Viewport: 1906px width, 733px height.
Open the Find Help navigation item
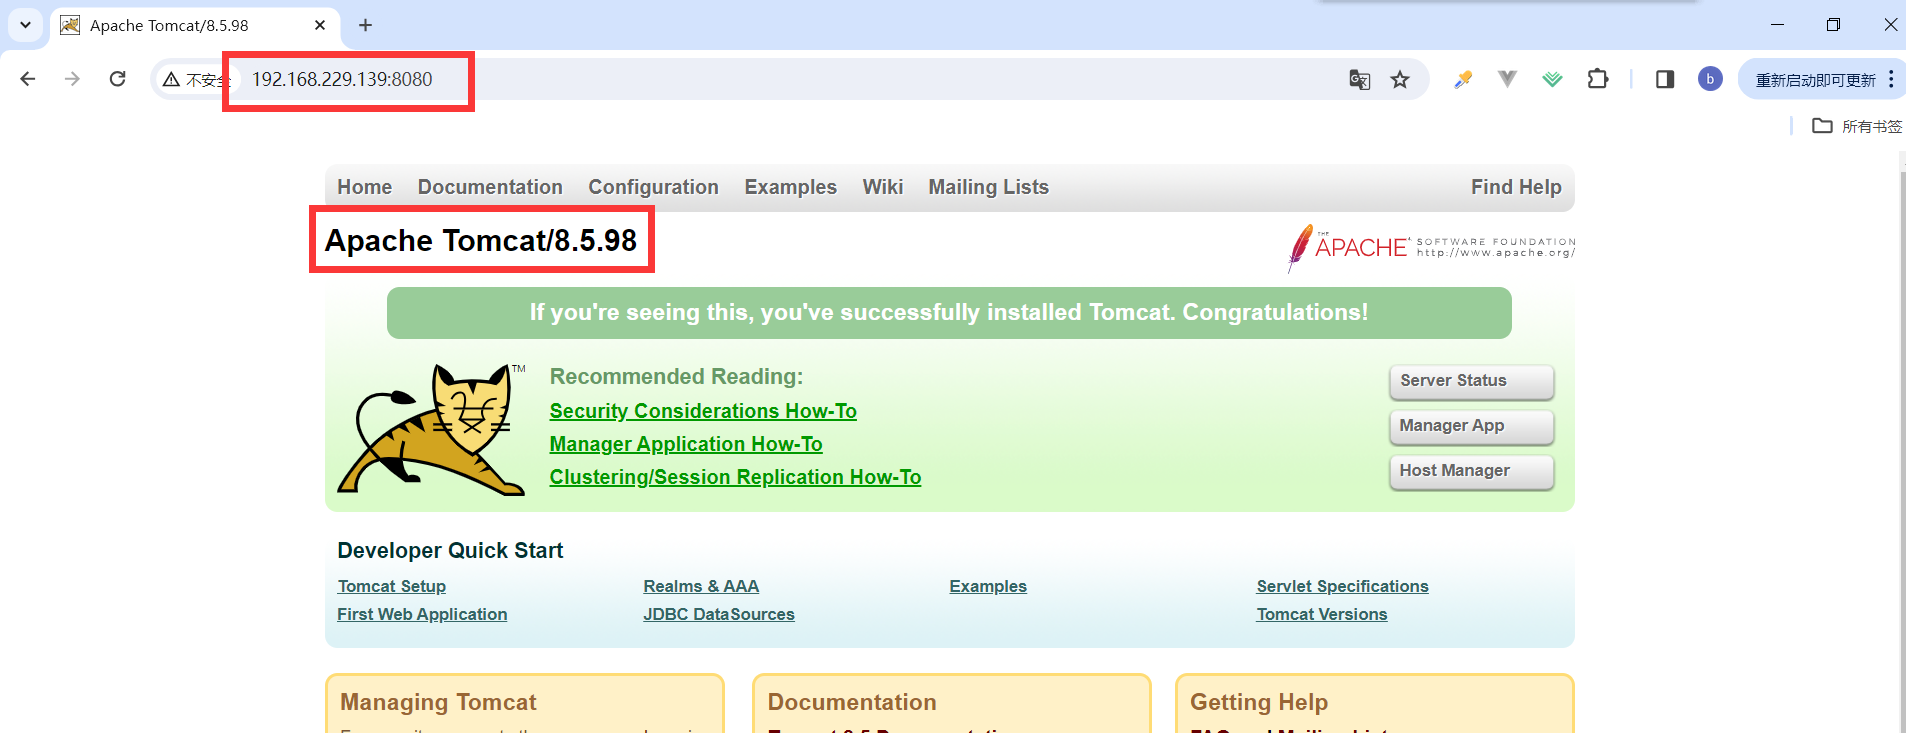[x=1516, y=187]
